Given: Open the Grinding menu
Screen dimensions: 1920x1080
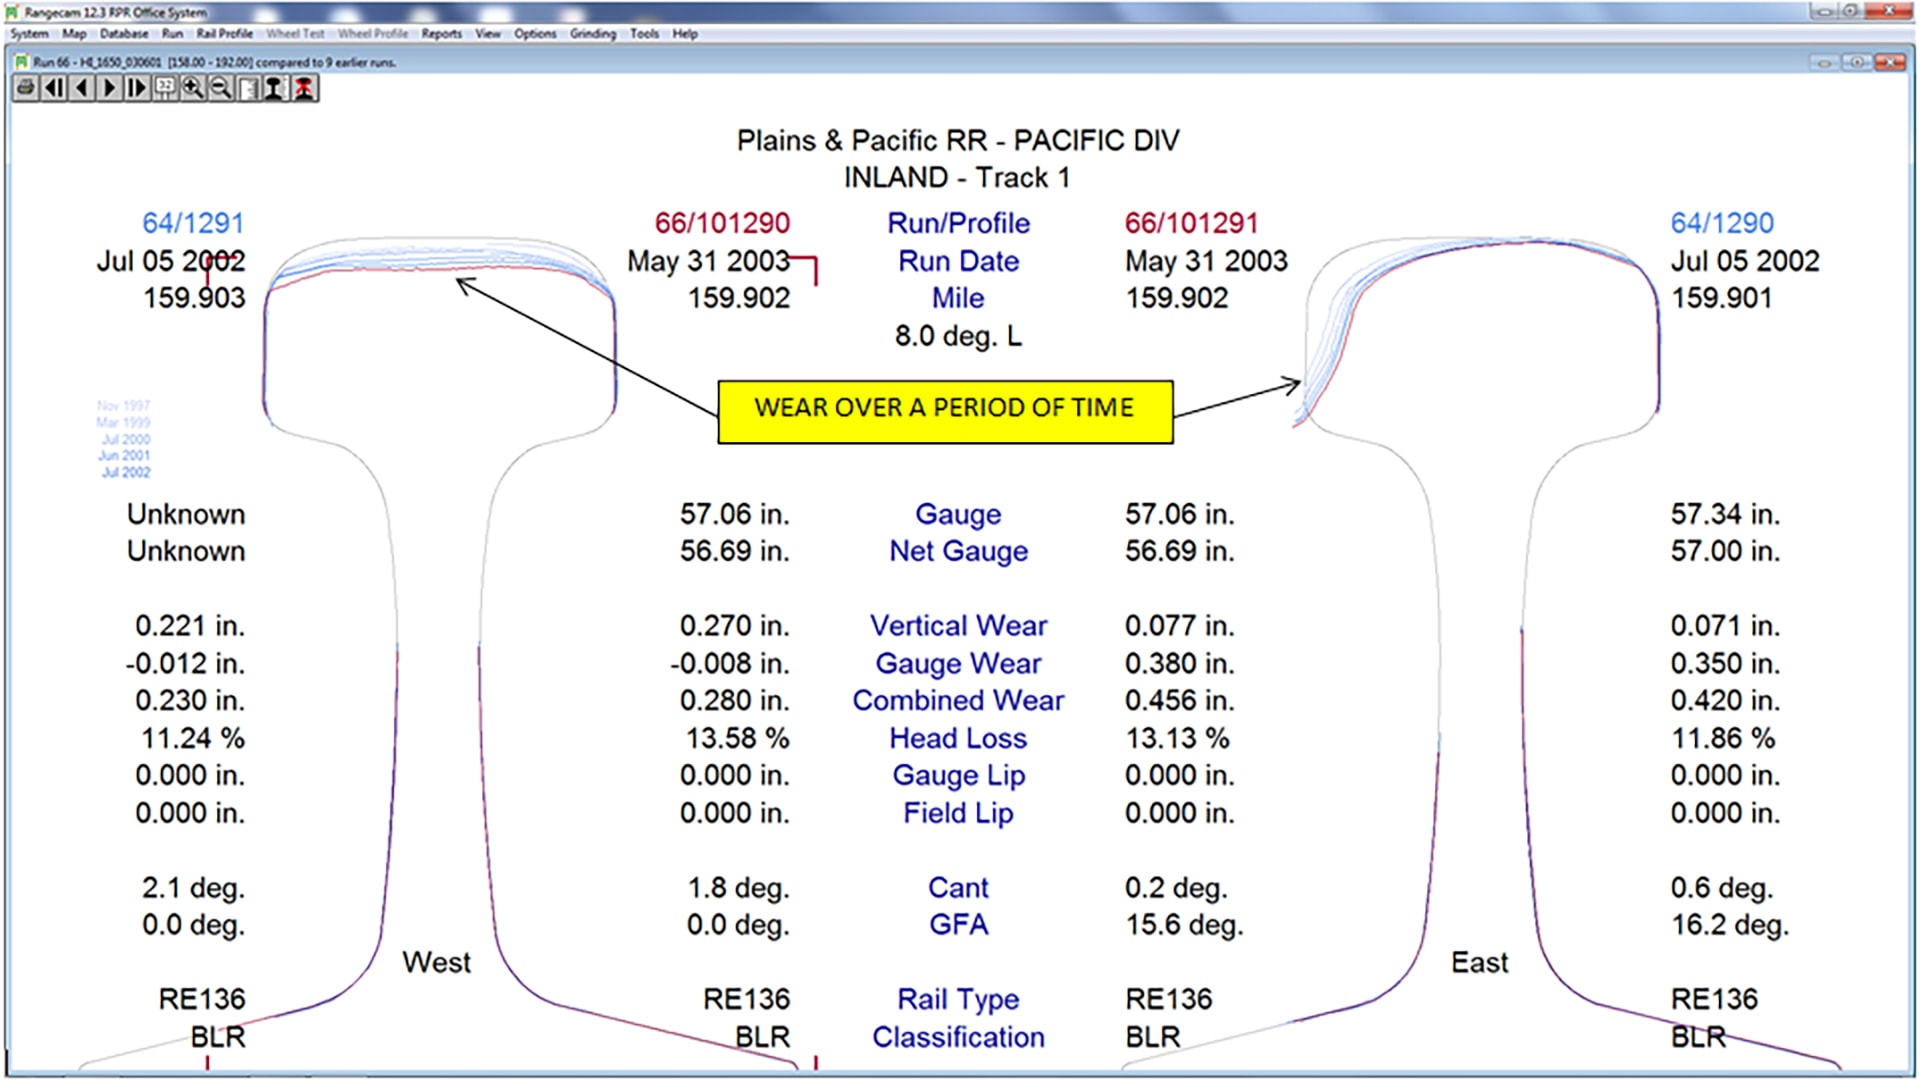Looking at the screenshot, I should [593, 34].
